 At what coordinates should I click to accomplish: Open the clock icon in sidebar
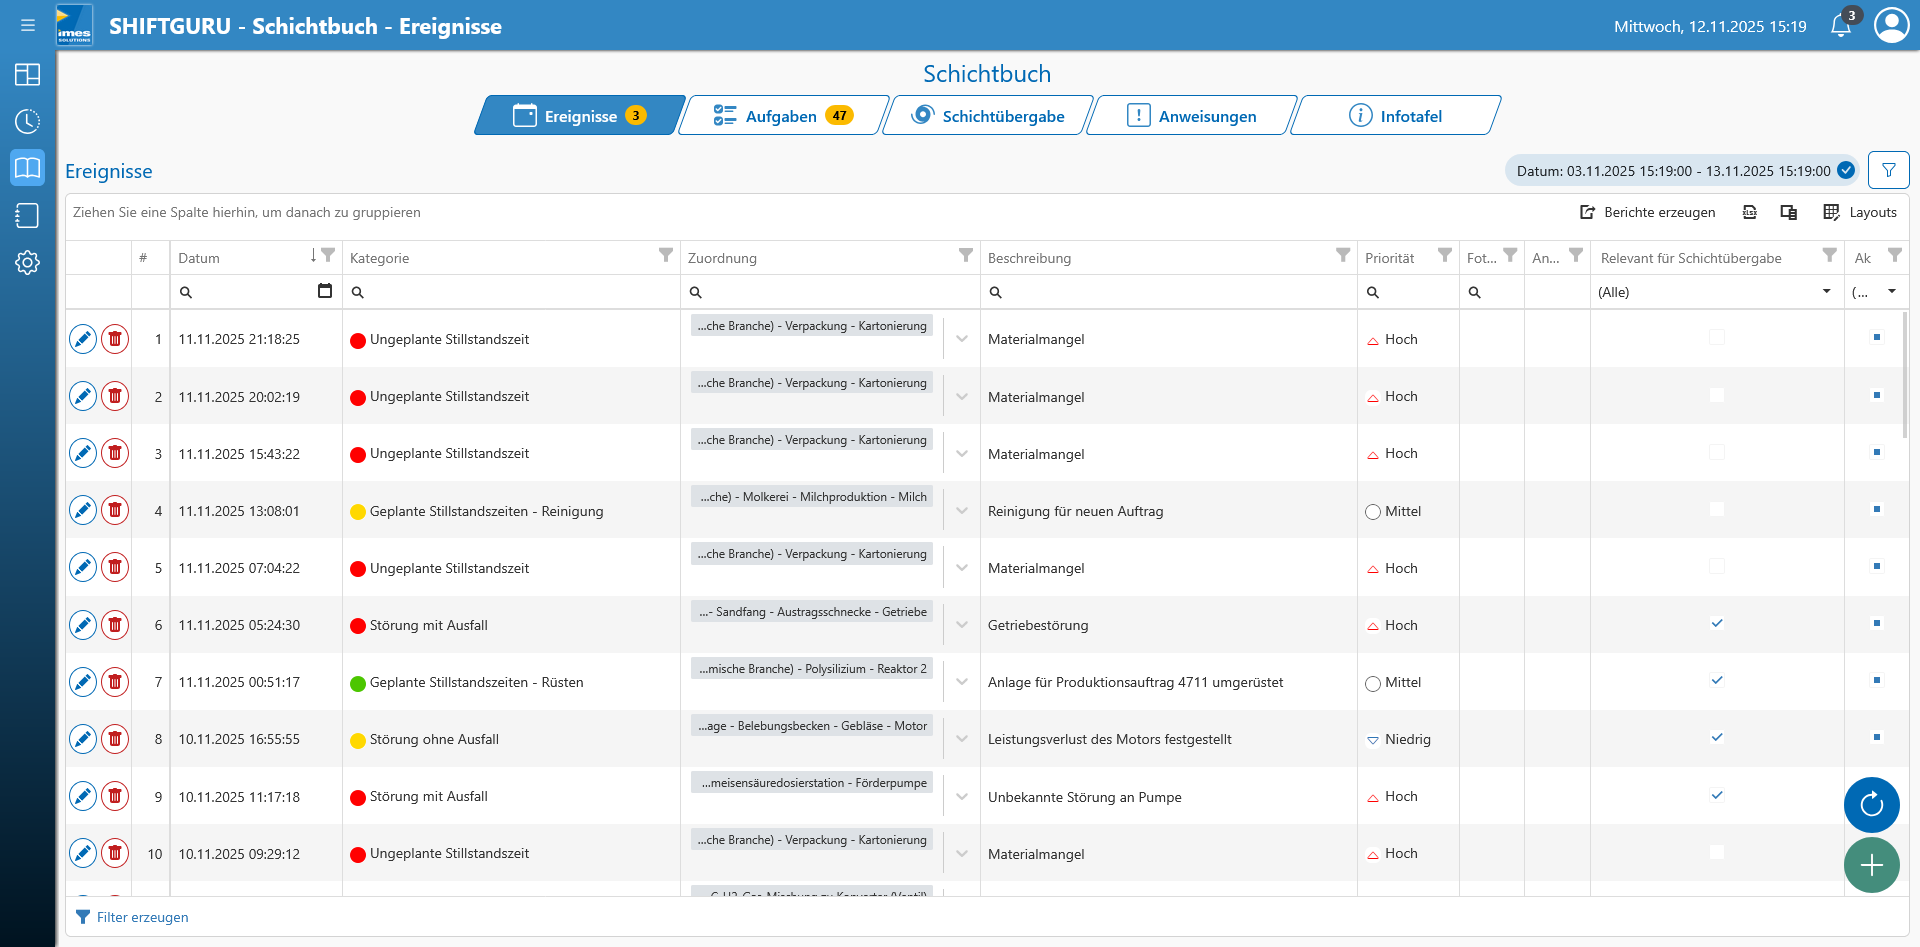click(x=27, y=122)
